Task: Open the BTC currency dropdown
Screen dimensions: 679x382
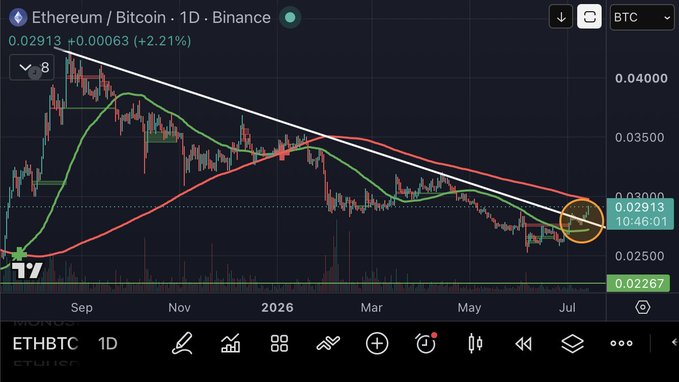Action: point(642,17)
